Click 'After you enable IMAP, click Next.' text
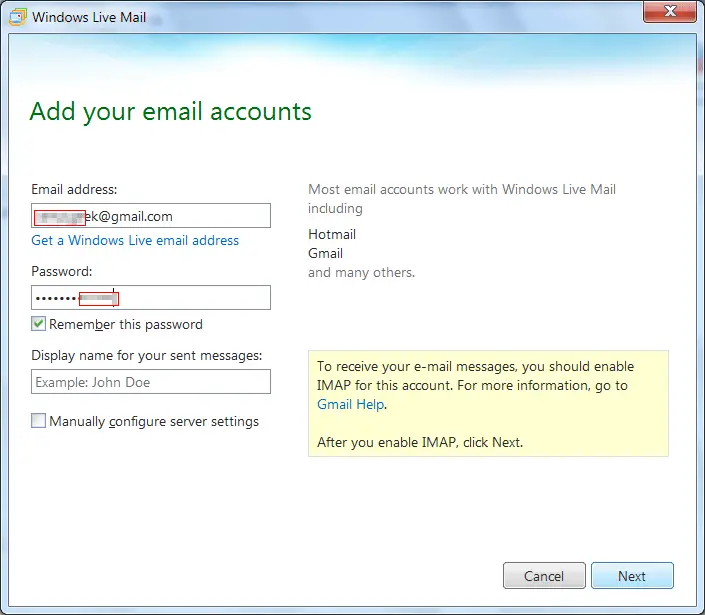Image resolution: width=705 pixels, height=615 pixels. tap(420, 442)
